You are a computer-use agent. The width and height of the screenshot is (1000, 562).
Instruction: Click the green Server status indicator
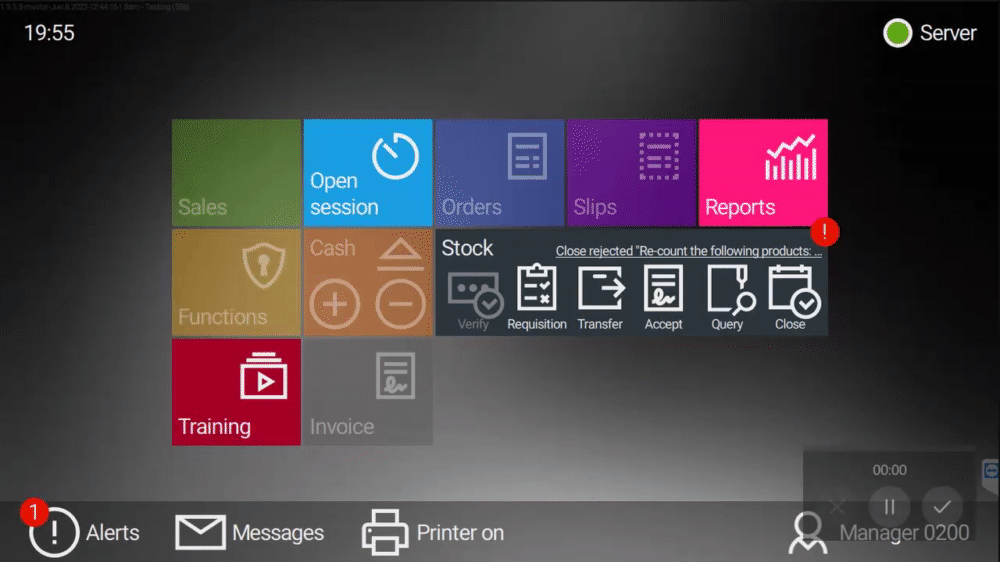897,33
